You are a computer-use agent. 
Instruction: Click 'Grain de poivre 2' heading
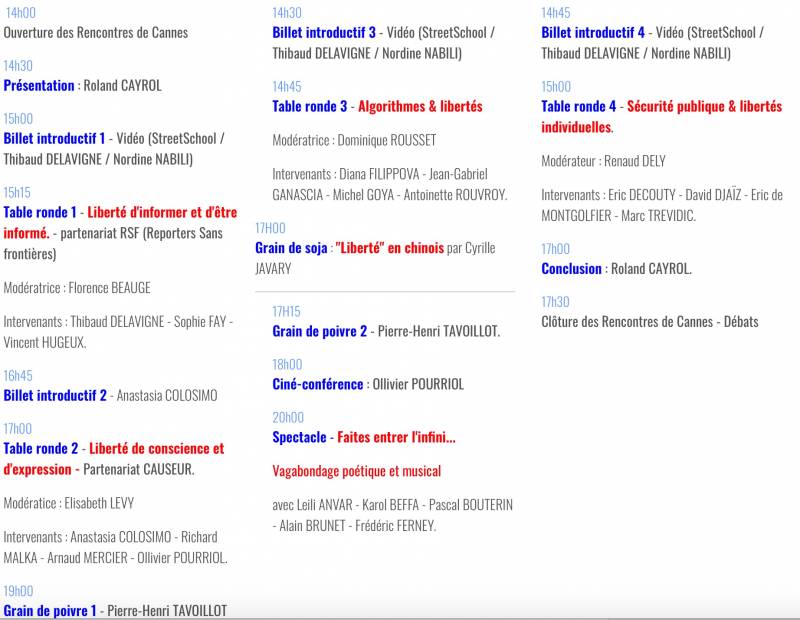[x=319, y=331]
